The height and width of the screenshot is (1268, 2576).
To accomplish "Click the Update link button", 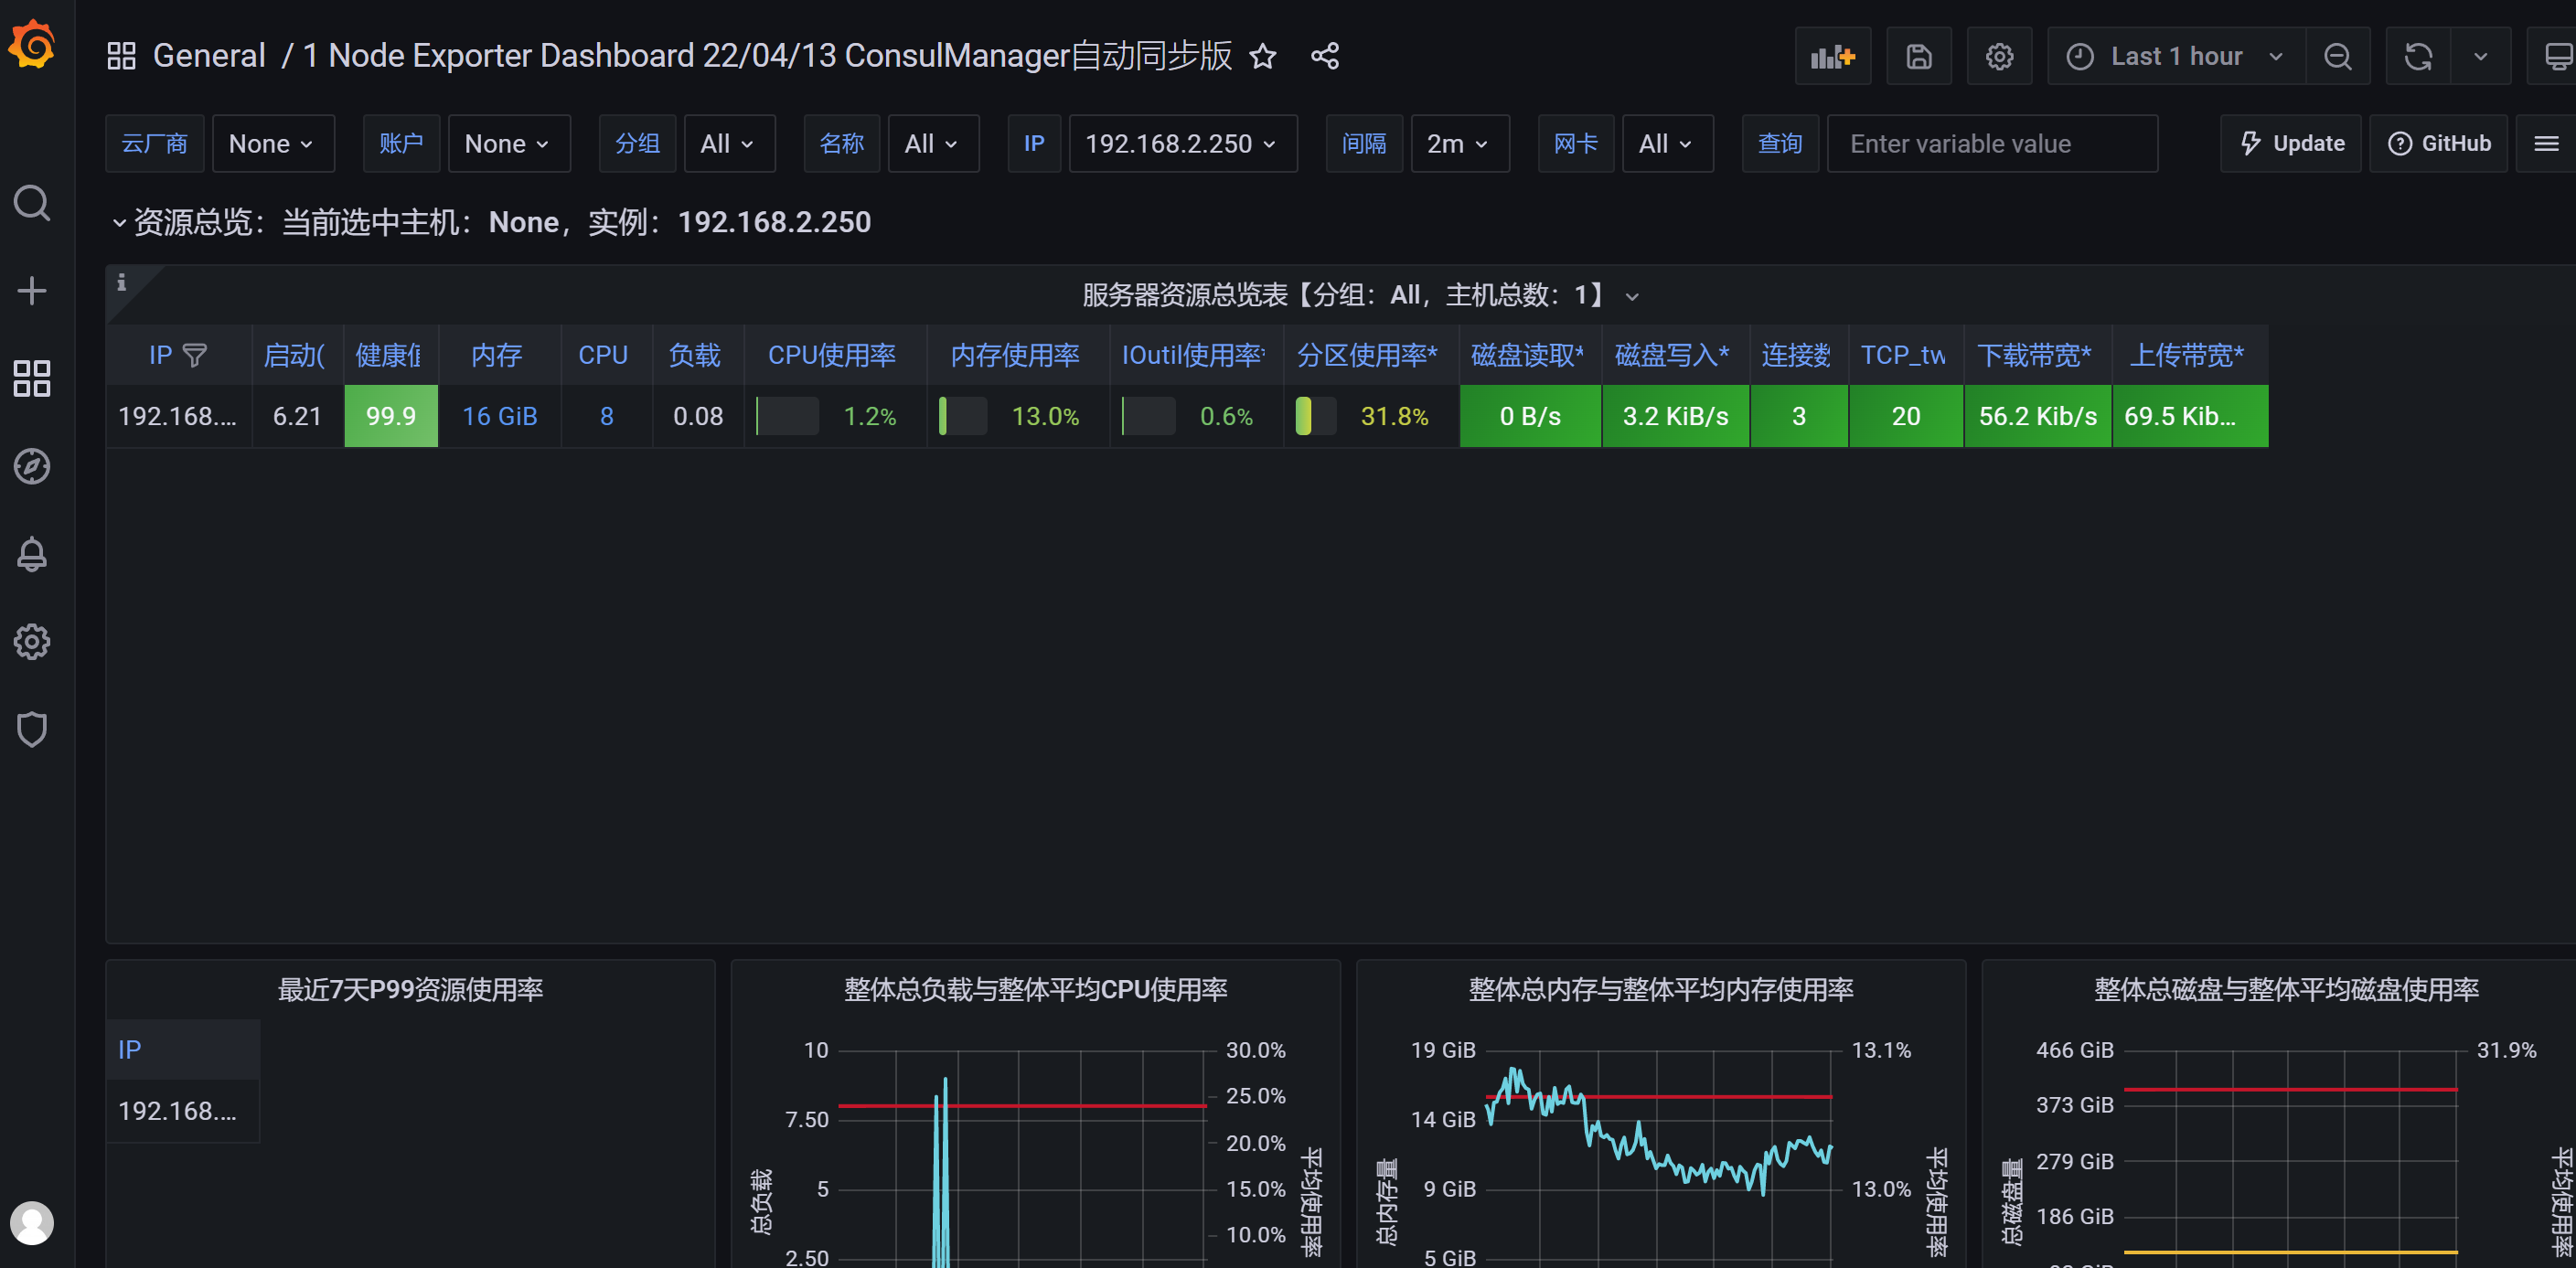I will [2290, 144].
